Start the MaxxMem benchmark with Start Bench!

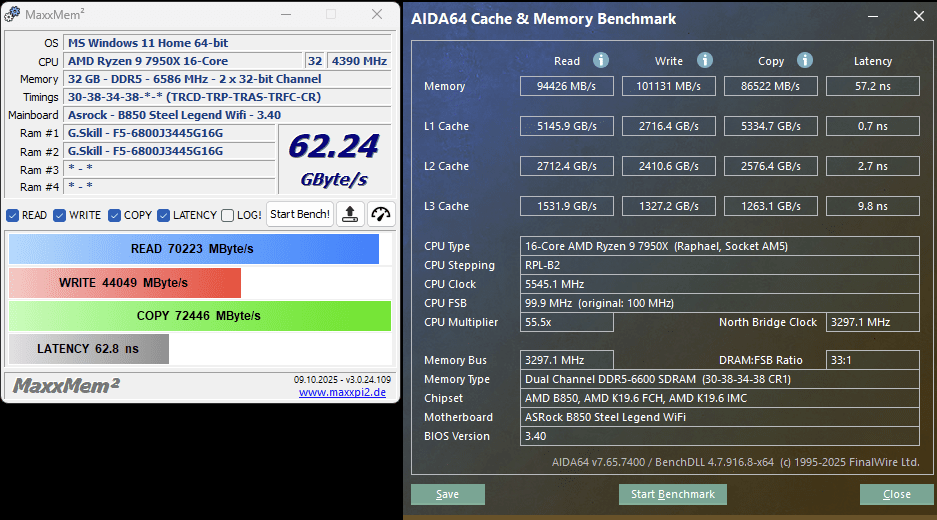point(300,215)
